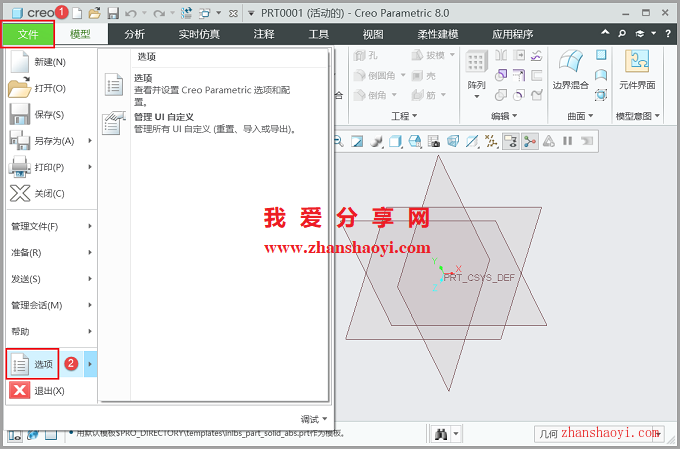
Task: Switch to the 注释 tab
Action: (264, 34)
